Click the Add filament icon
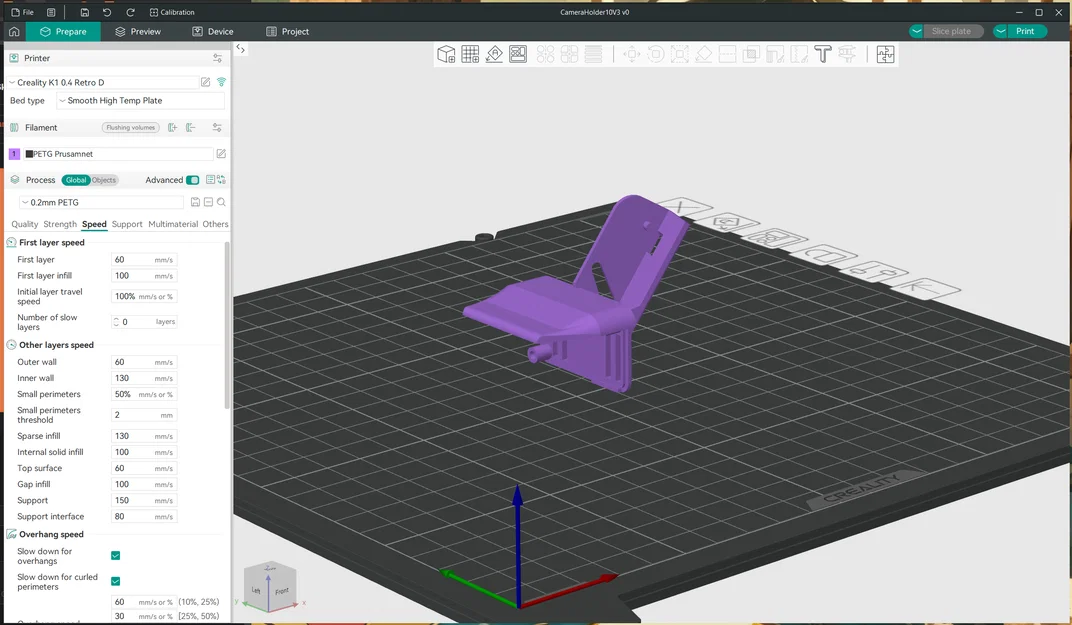This screenshot has height=625, width=1072. [172, 127]
